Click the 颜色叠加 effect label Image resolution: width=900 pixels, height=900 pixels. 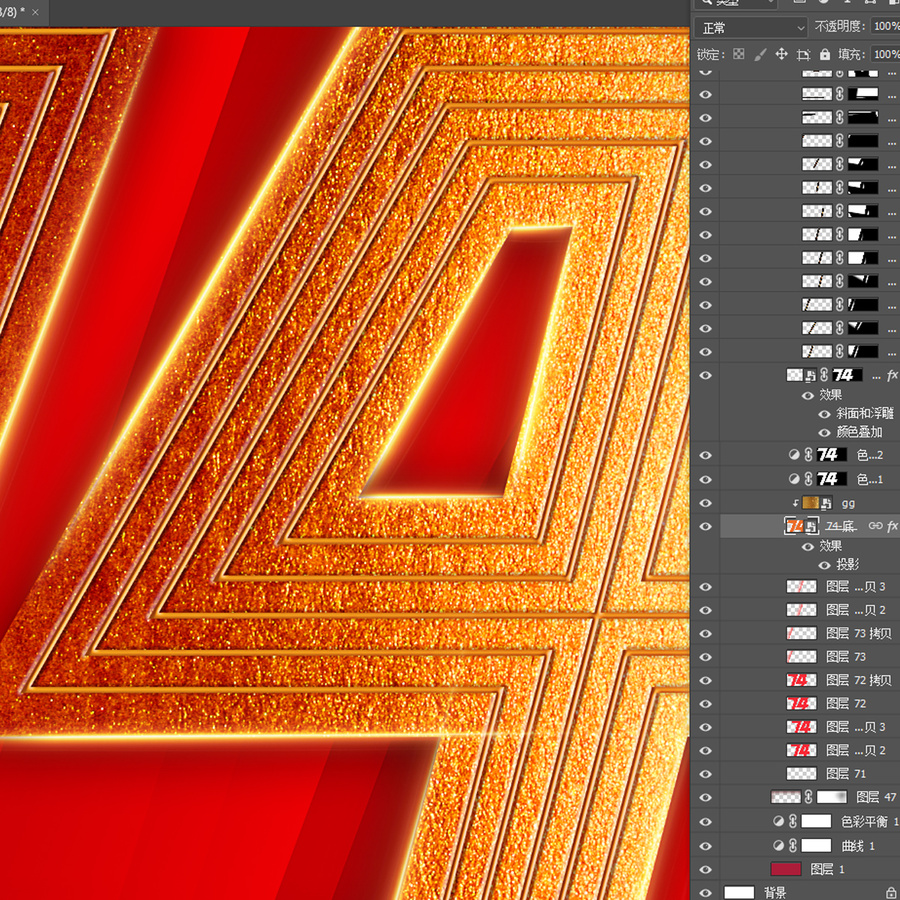[x=859, y=432]
